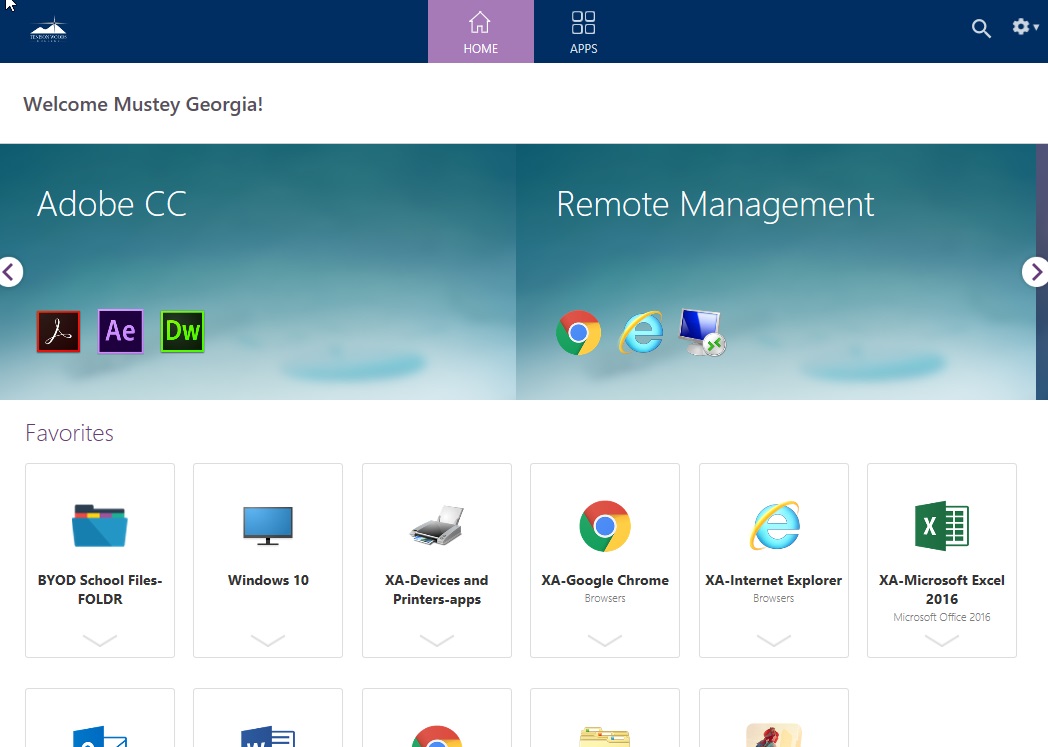
Task: Click the Adobe CC banner title
Action: click(x=112, y=204)
